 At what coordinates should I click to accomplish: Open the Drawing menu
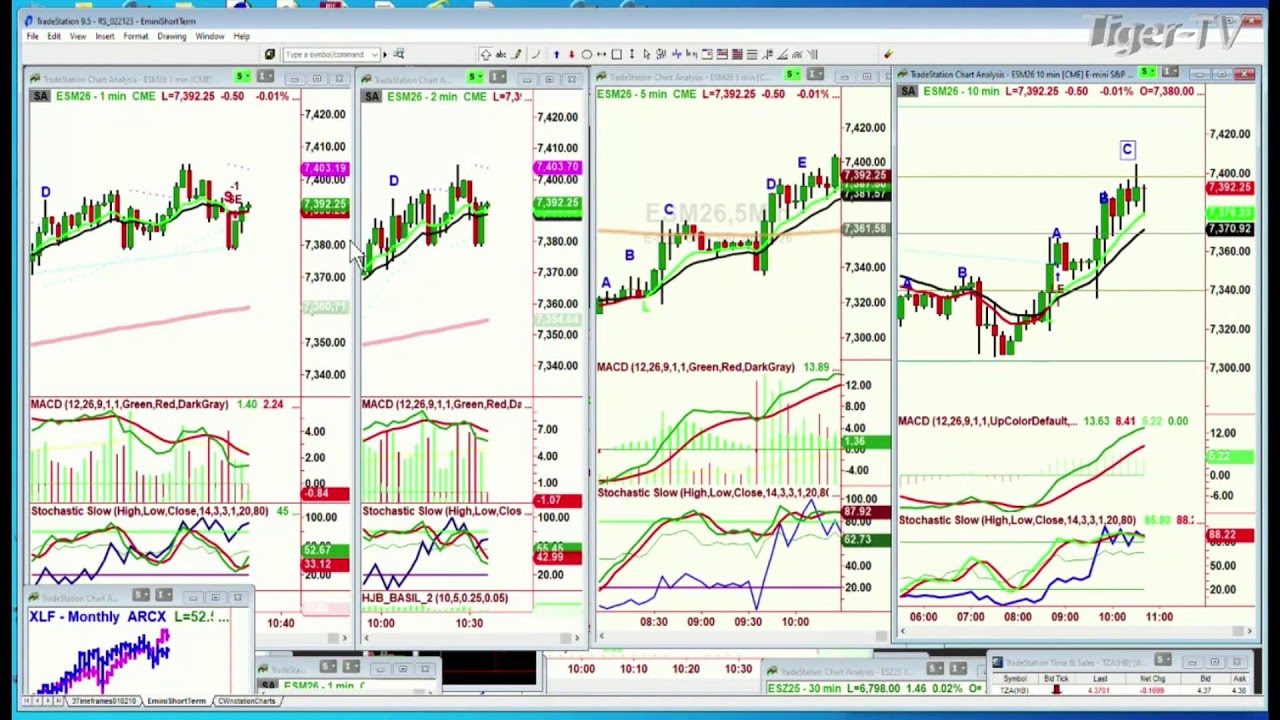point(171,36)
